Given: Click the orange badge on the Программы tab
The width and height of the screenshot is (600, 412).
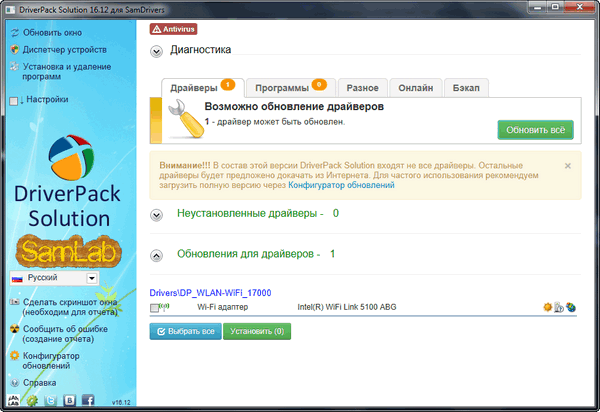Looking at the screenshot, I should (319, 84).
